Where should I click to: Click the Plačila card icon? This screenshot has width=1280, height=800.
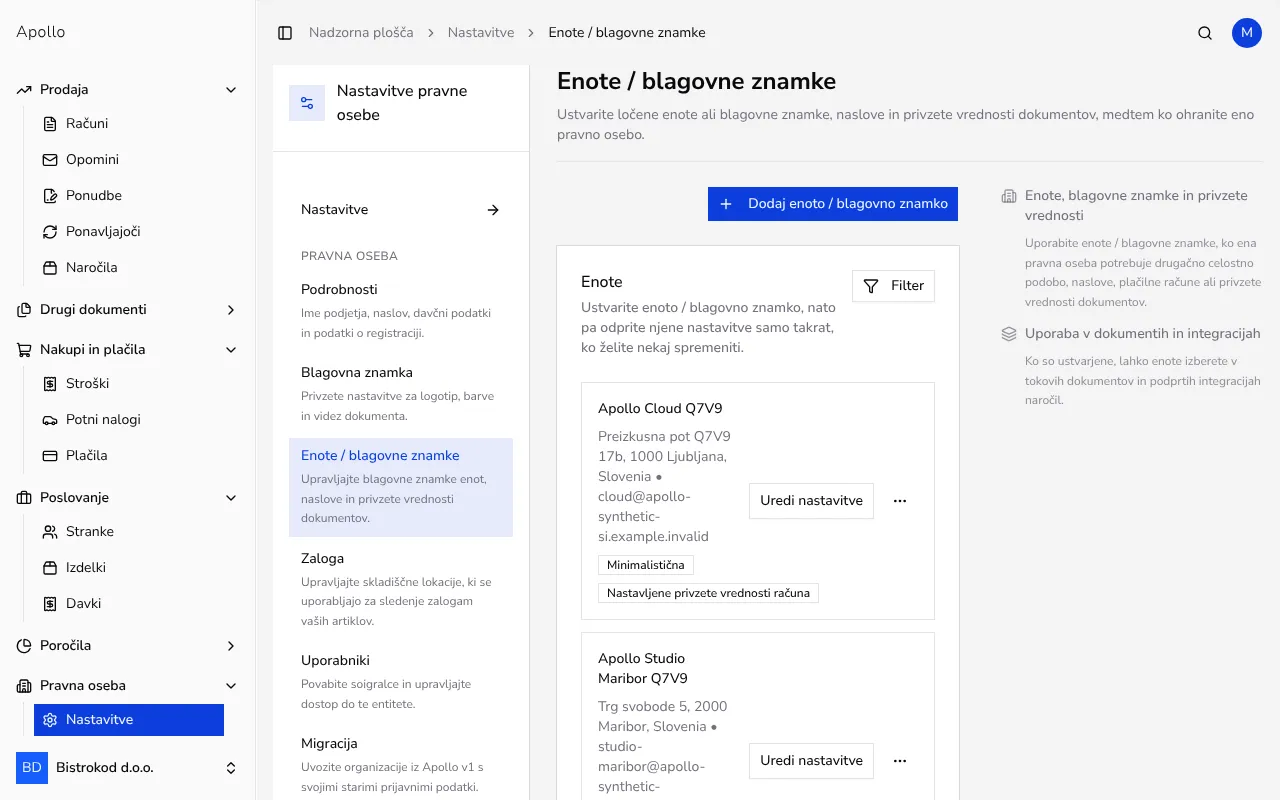coord(50,456)
